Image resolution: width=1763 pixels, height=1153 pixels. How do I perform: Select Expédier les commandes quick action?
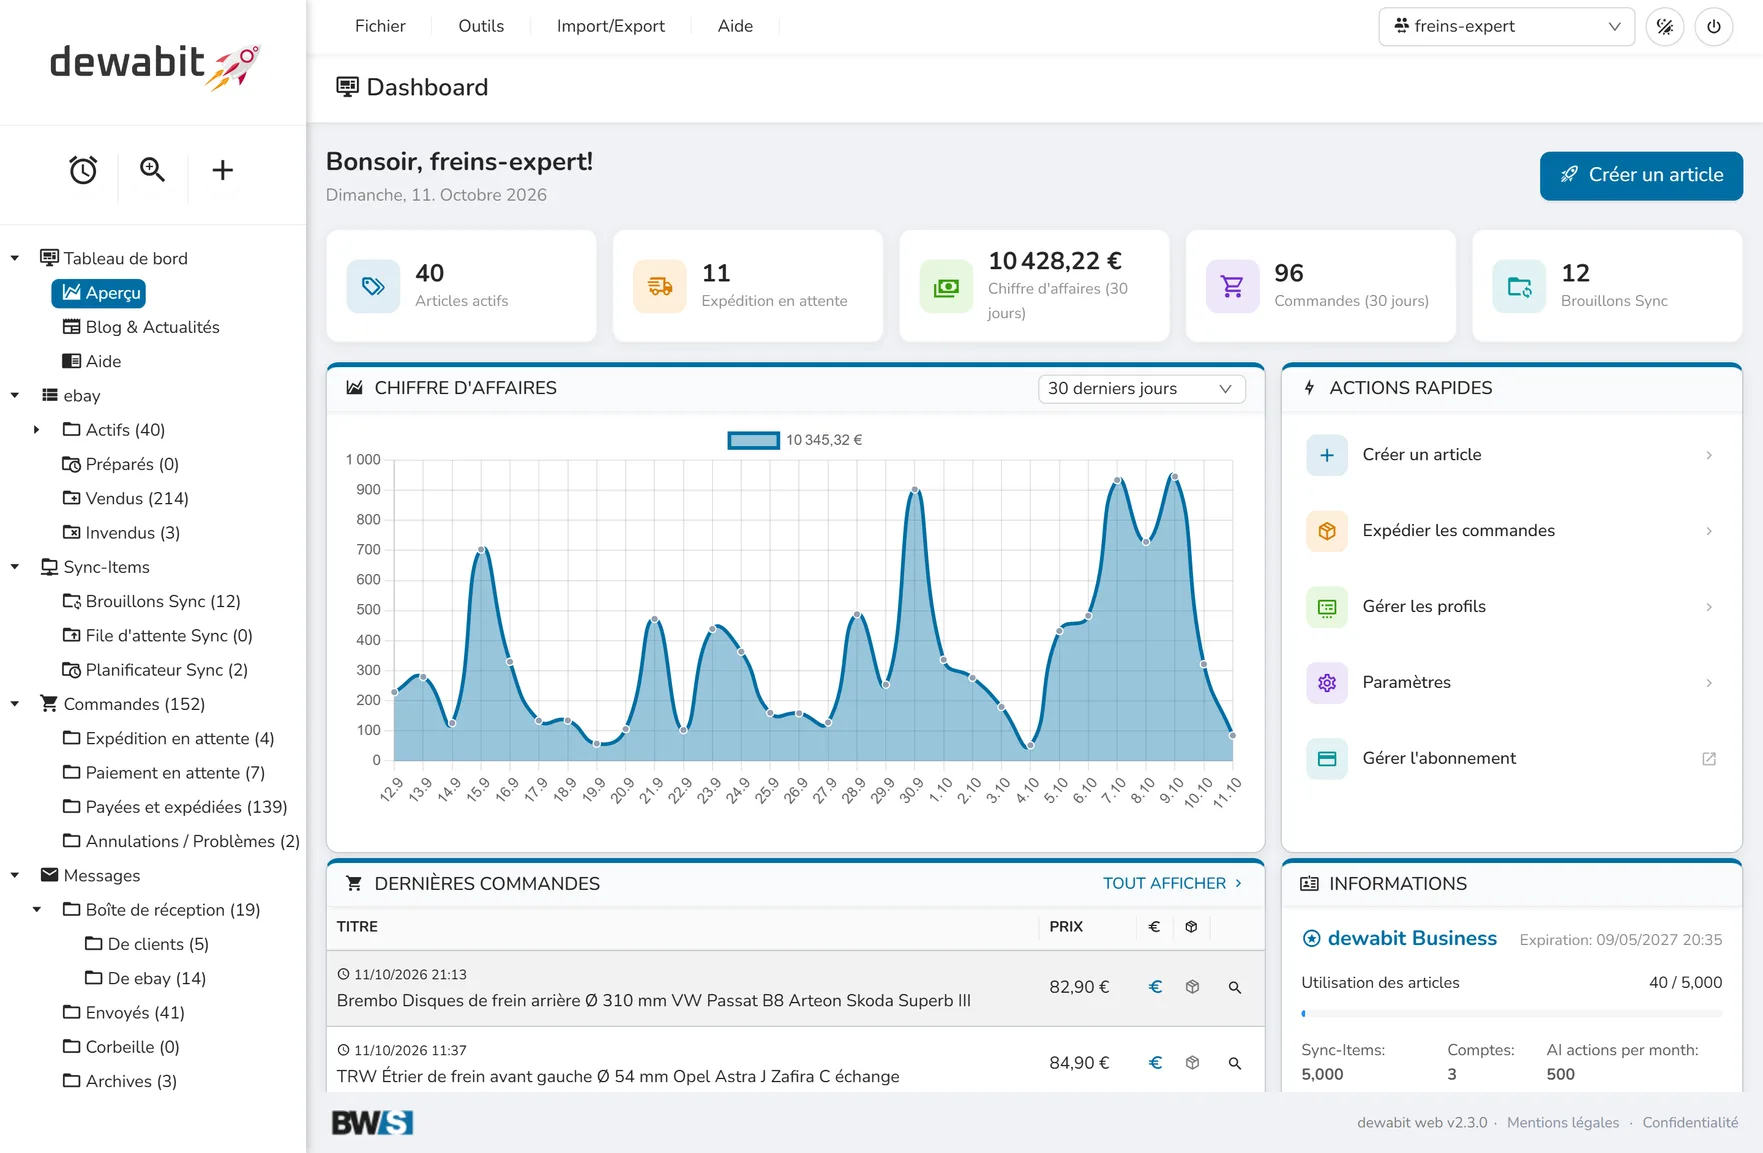tap(1511, 531)
